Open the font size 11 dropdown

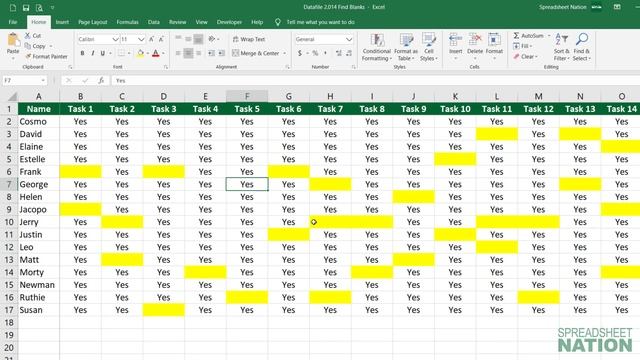141,39
